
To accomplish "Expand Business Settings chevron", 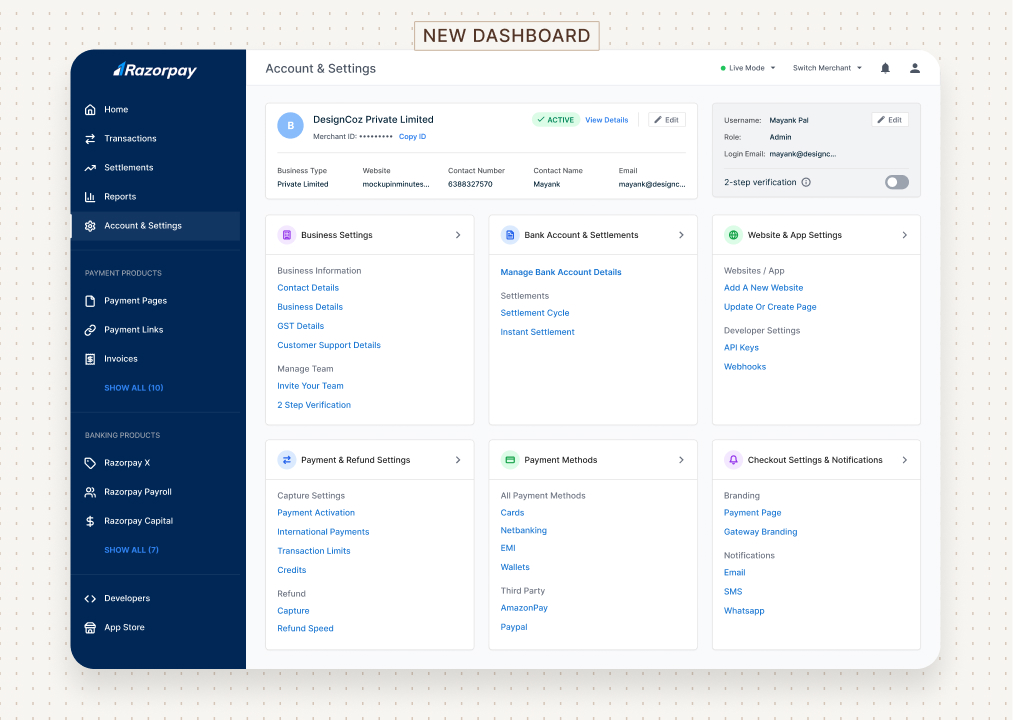I will (458, 235).
